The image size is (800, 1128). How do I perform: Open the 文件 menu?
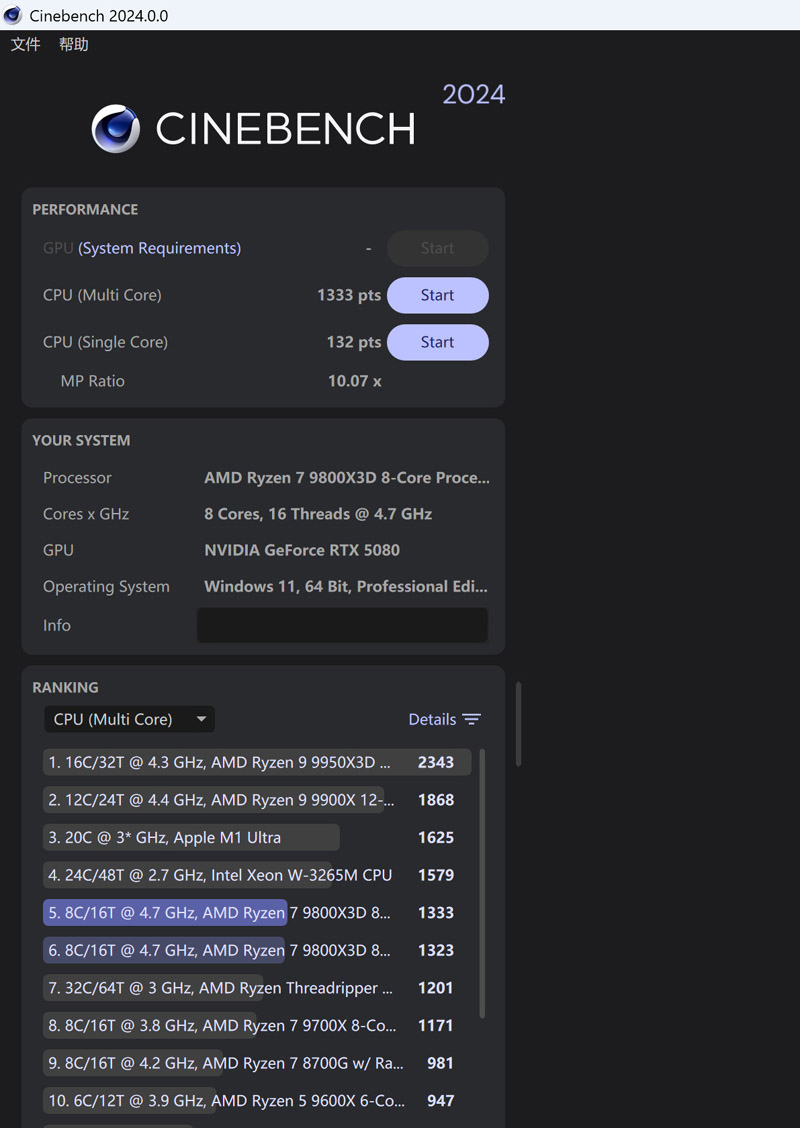coord(26,44)
